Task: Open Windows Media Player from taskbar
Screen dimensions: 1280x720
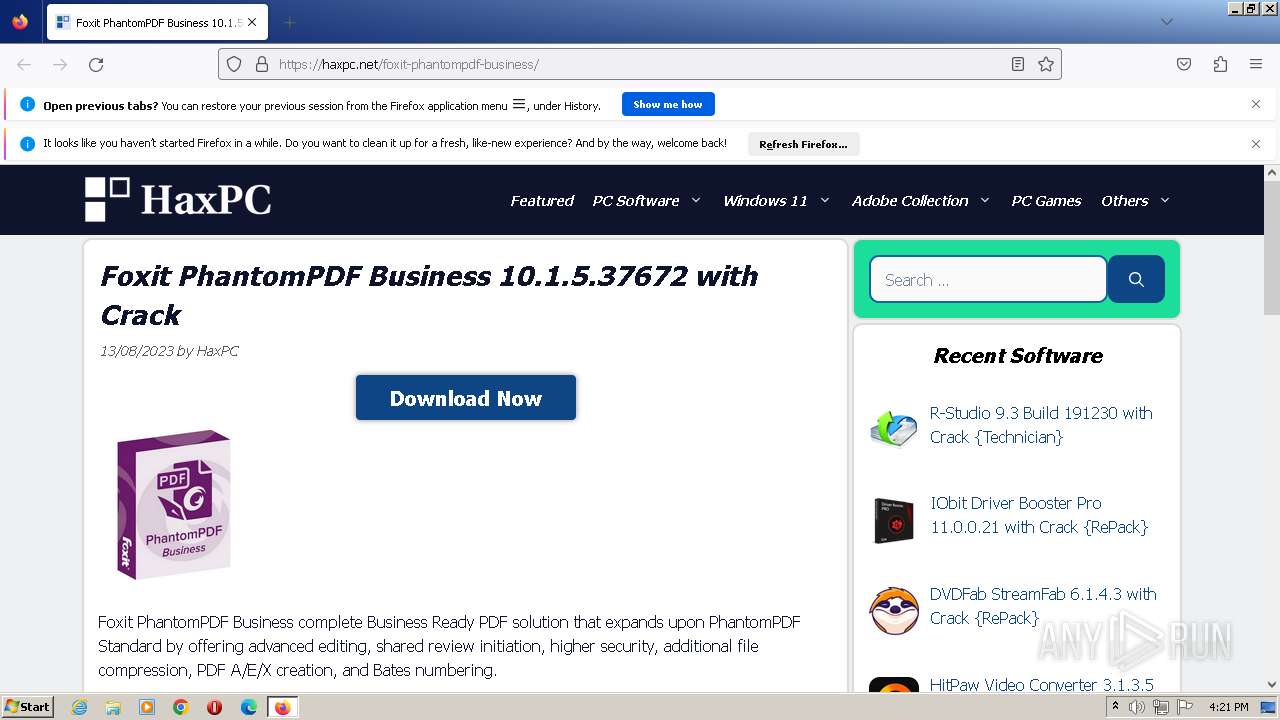Action: pyautogui.click(x=147, y=707)
